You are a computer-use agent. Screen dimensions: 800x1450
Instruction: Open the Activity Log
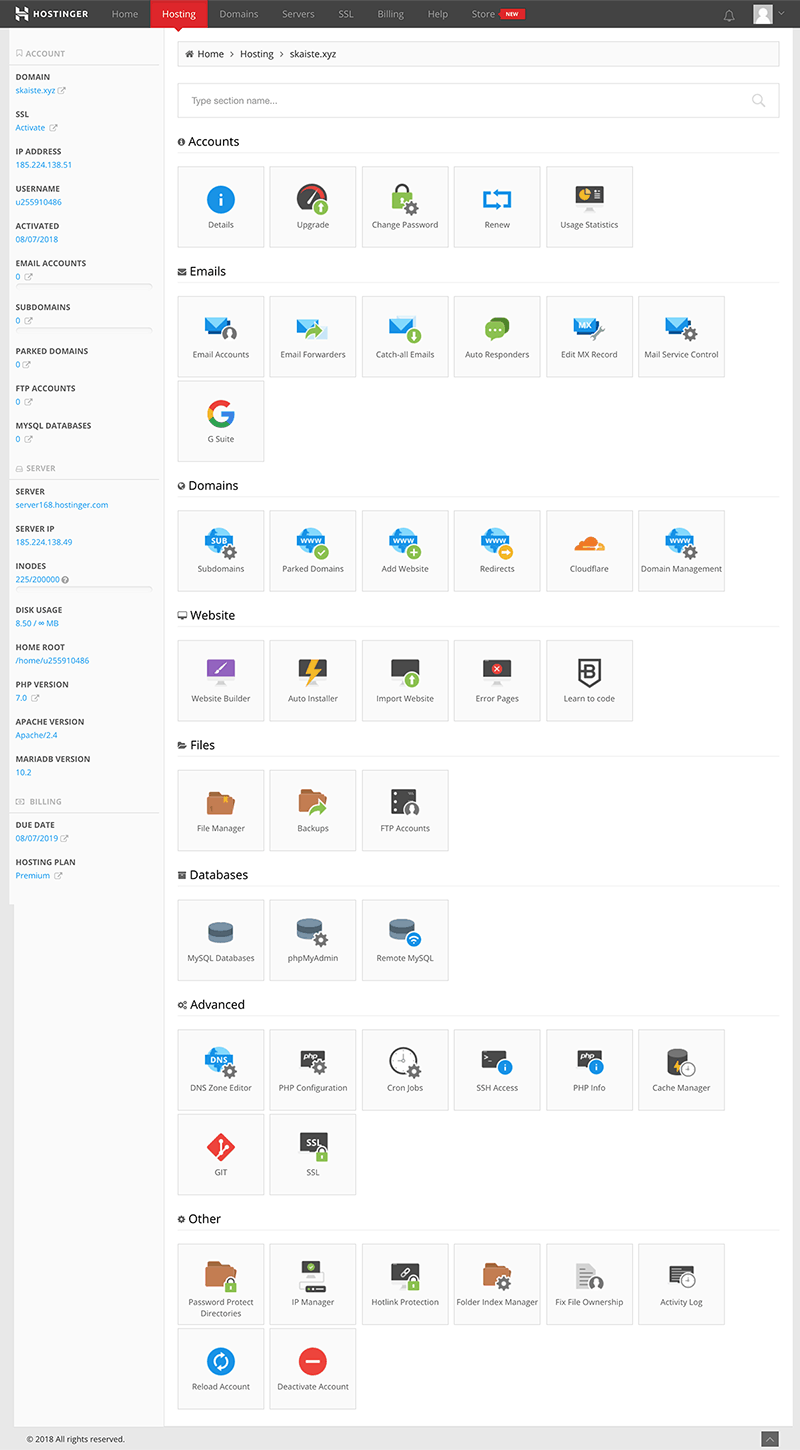[681, 1284]
